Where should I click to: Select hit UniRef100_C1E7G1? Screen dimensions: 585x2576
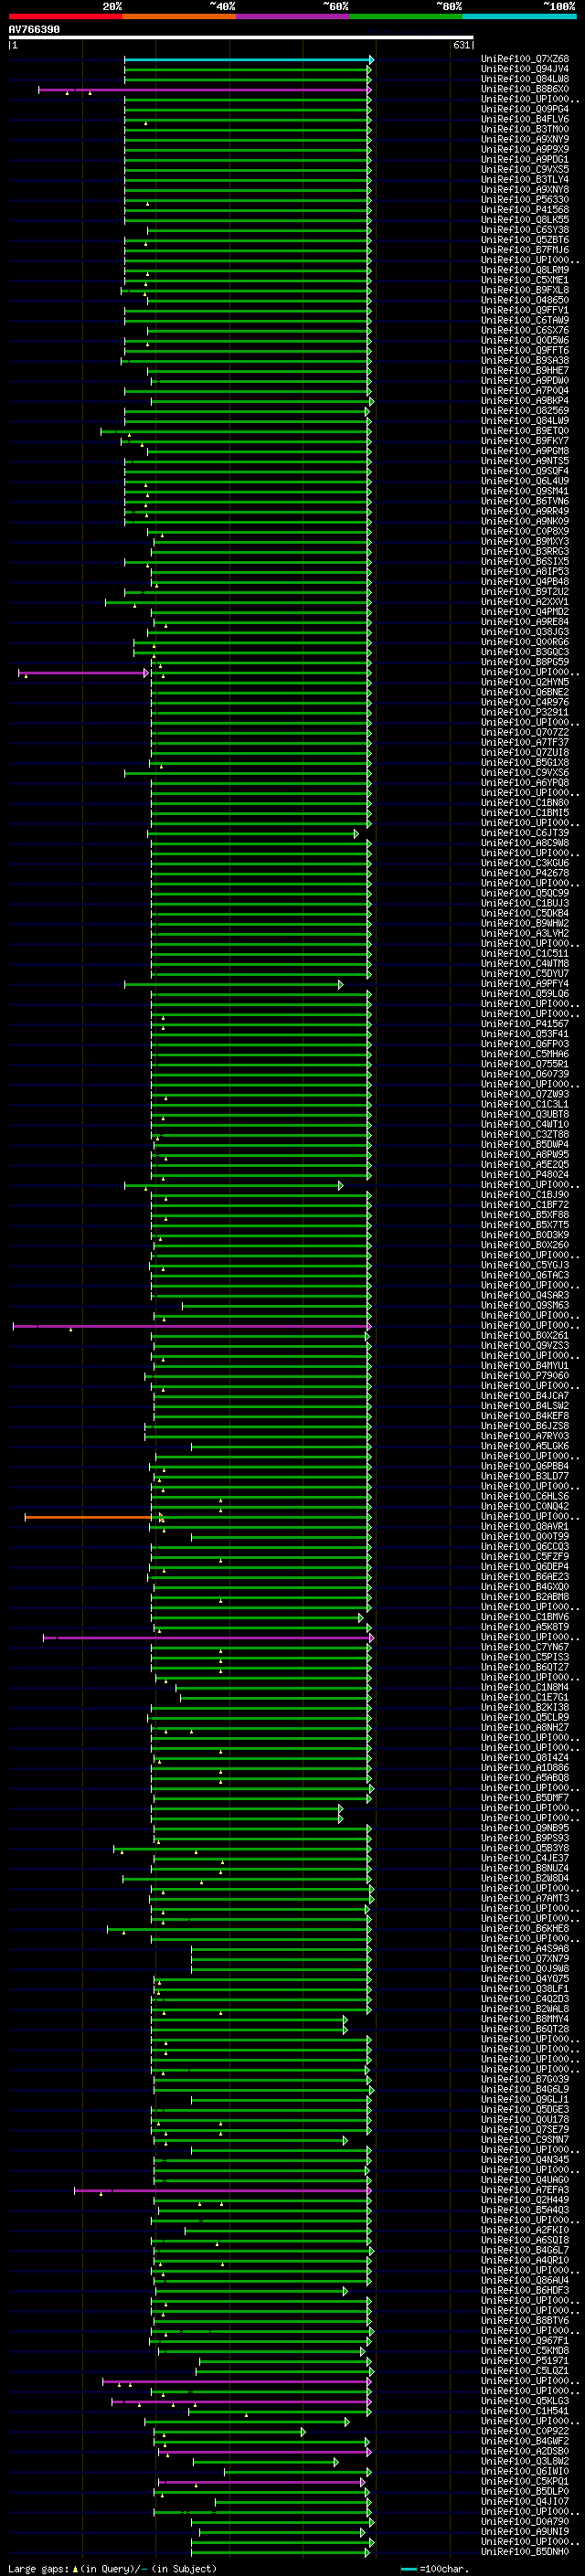[x=525, y=1697]
